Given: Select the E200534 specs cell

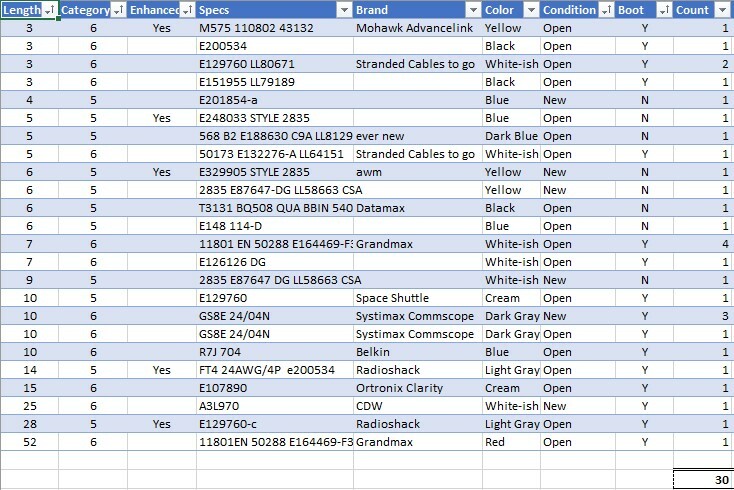Looking at the screenshot, I should [275, 46].
